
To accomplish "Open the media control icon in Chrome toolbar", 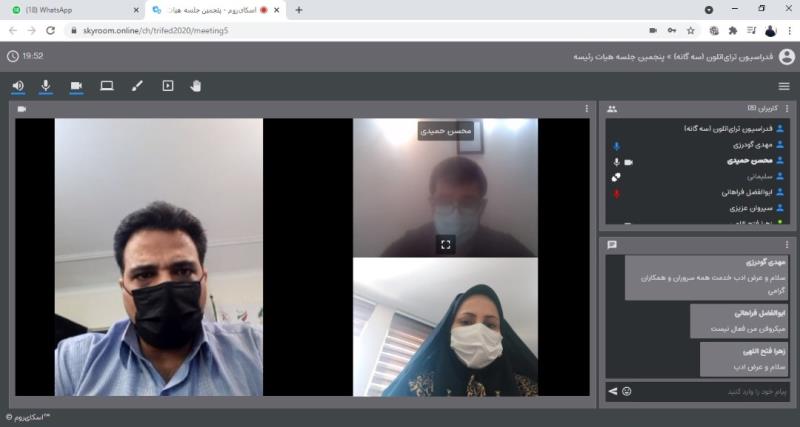I will tap(752, 31).
